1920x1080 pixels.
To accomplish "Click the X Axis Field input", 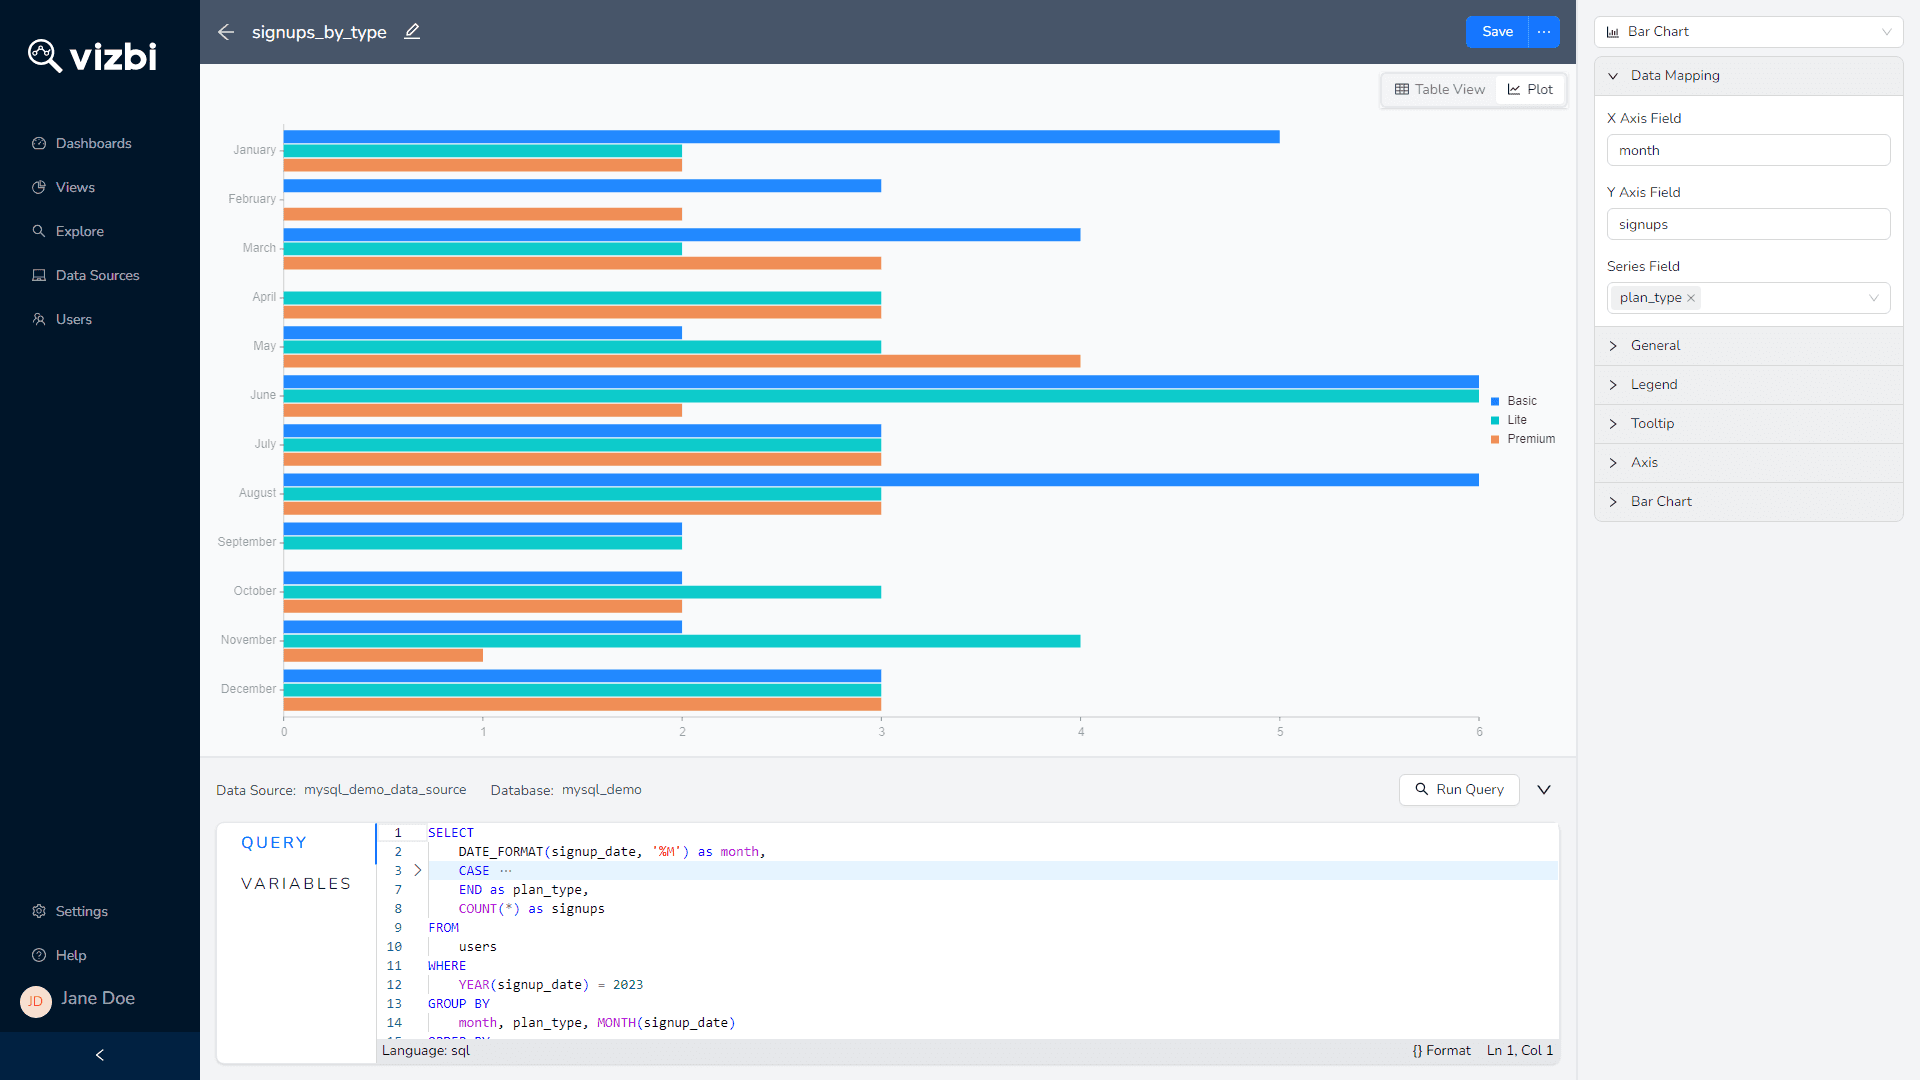I will [x=1748, y=150].
